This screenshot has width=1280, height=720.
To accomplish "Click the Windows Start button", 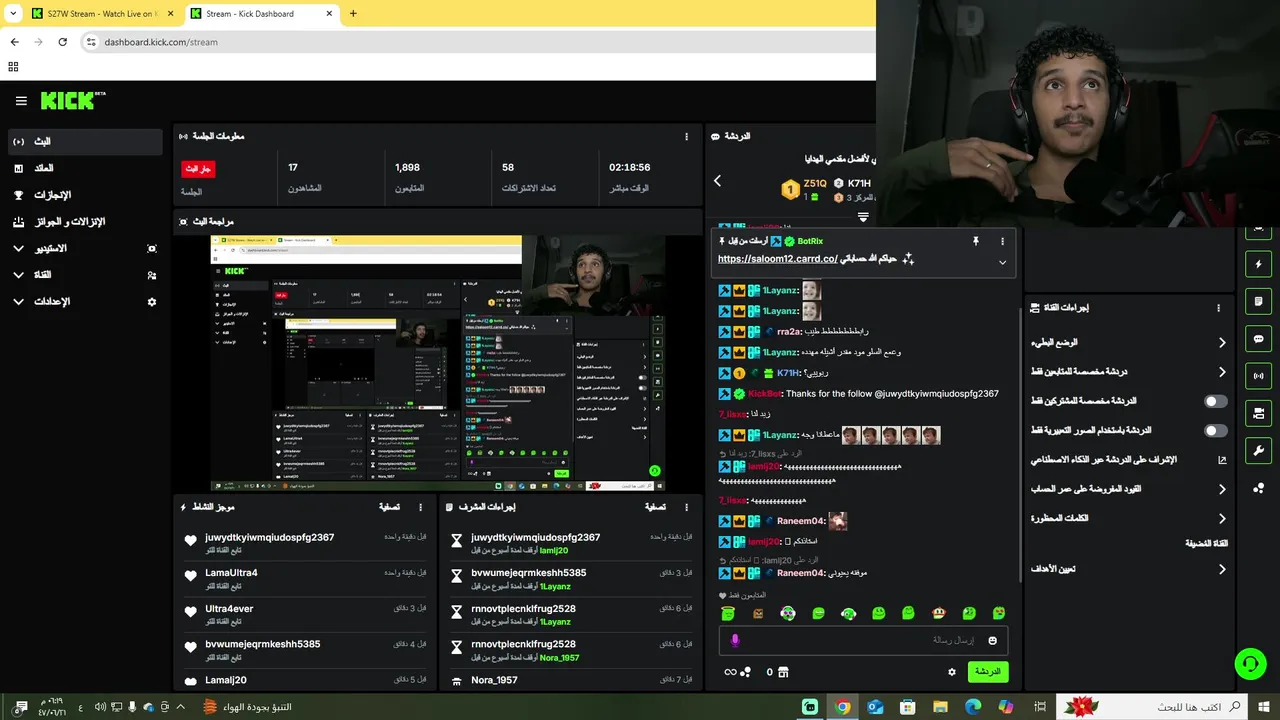I will 1264,707.
